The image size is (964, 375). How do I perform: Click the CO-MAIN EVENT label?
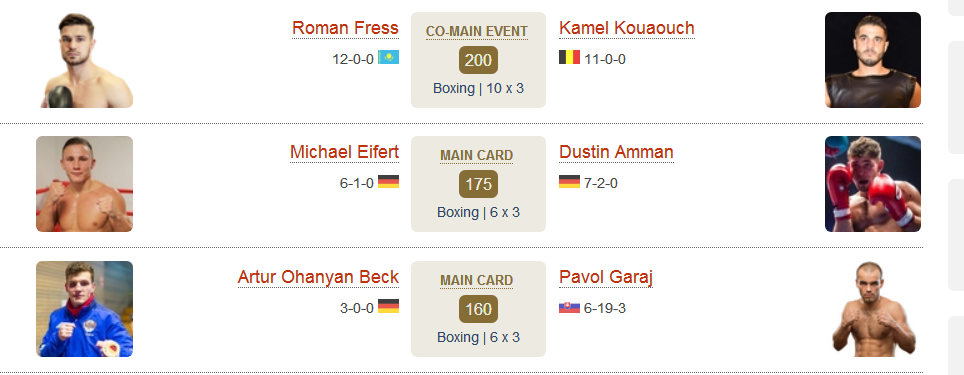coord(477,31)
